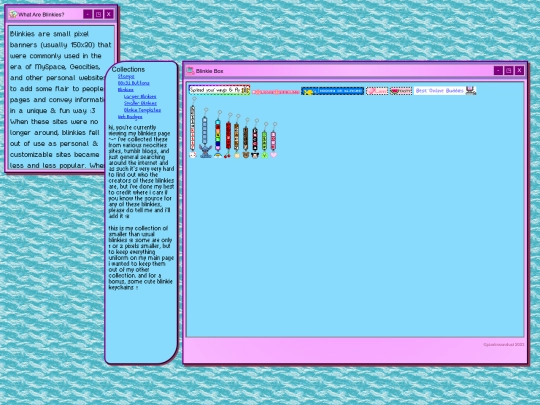Click the 'Blinkie Box' title text
540x405 pixels.
[209, 71]
